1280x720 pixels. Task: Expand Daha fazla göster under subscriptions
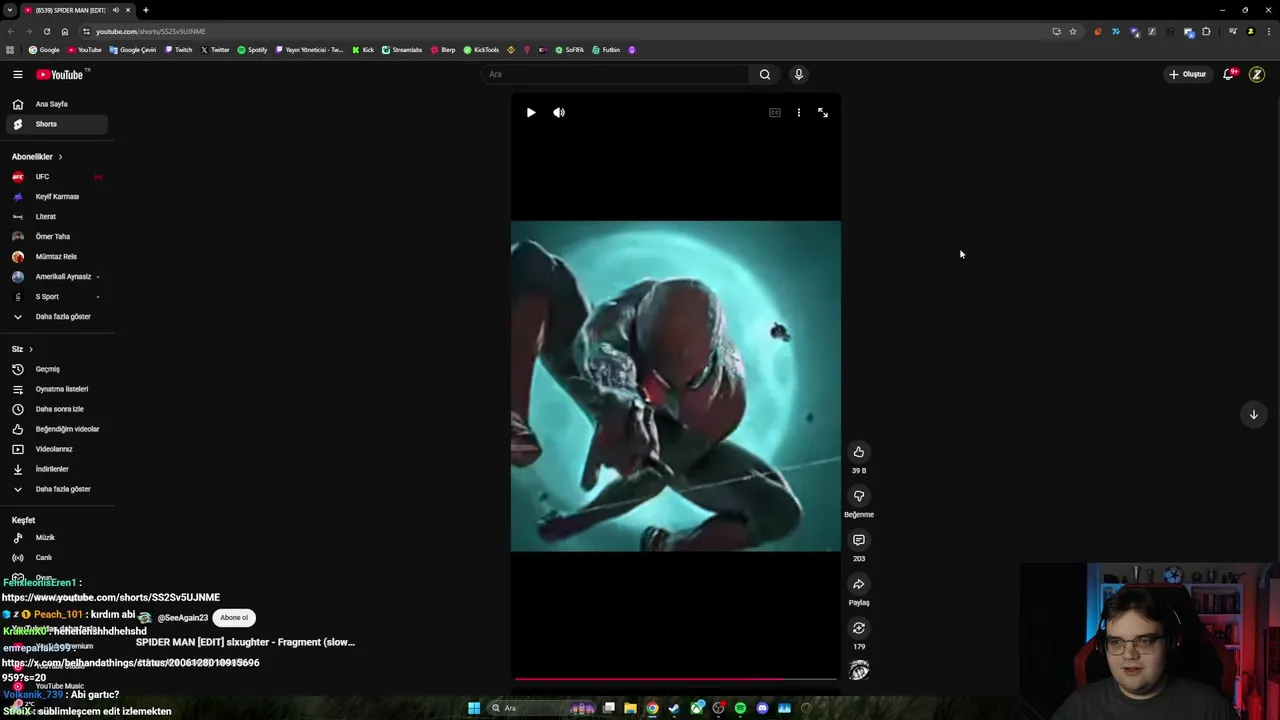click(x=57, y=317)
